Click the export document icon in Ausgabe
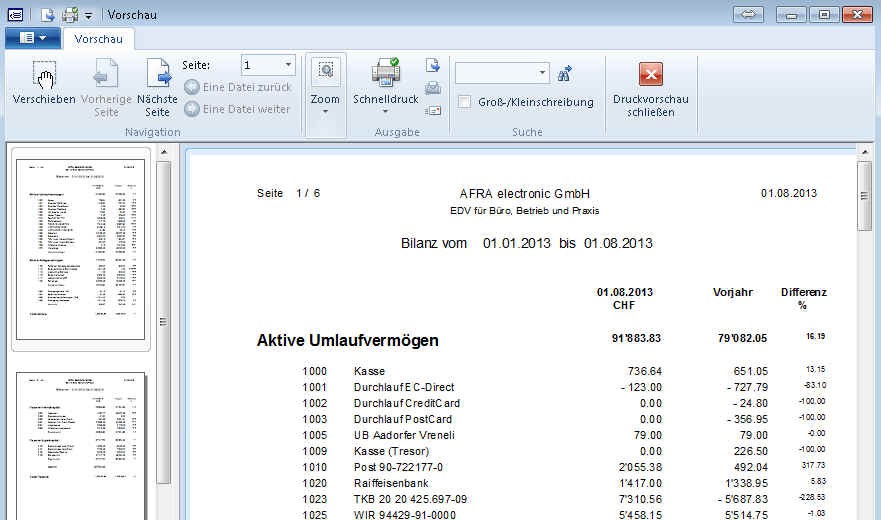The image size is (881, 520). pyautogui.click(x=433, y=65)
